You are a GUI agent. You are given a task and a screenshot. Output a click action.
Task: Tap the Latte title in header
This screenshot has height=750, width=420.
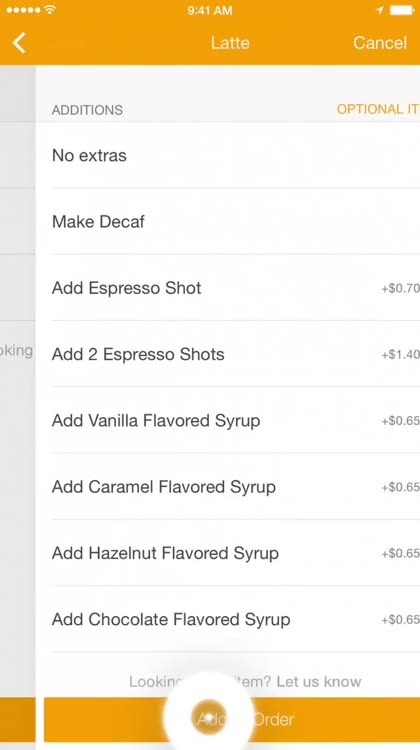(230, 43)
